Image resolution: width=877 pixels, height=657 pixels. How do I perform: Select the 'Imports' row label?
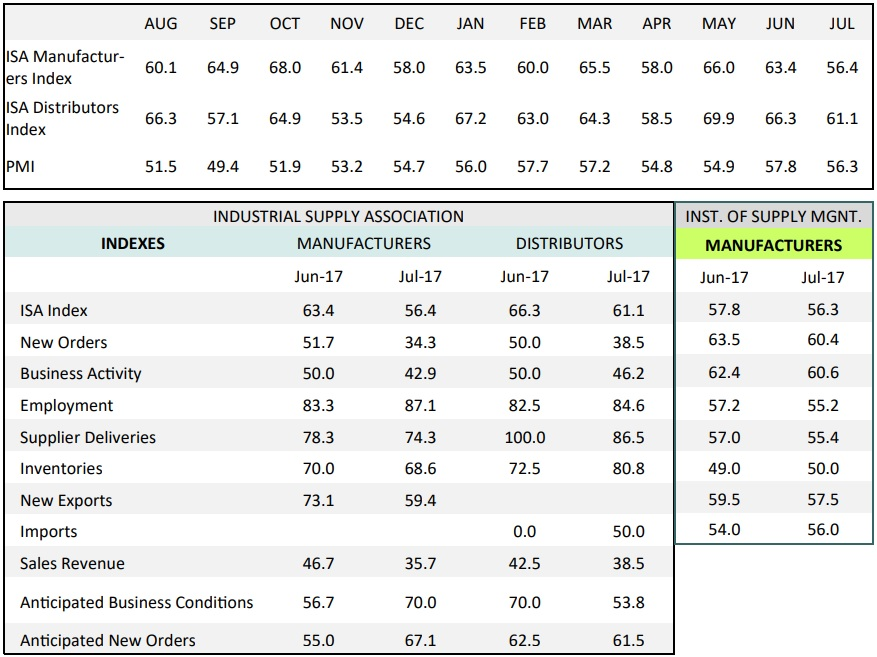[x=48, y=532]
